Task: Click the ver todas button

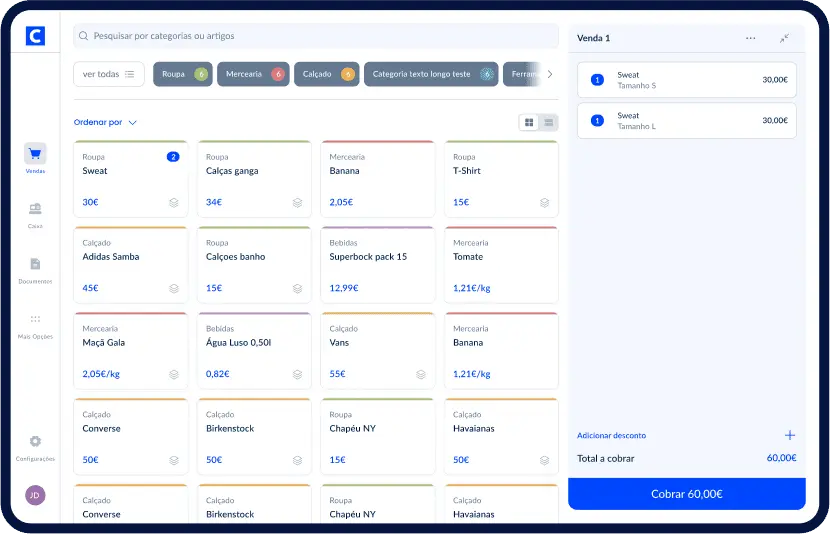Action: pos(109,74)
